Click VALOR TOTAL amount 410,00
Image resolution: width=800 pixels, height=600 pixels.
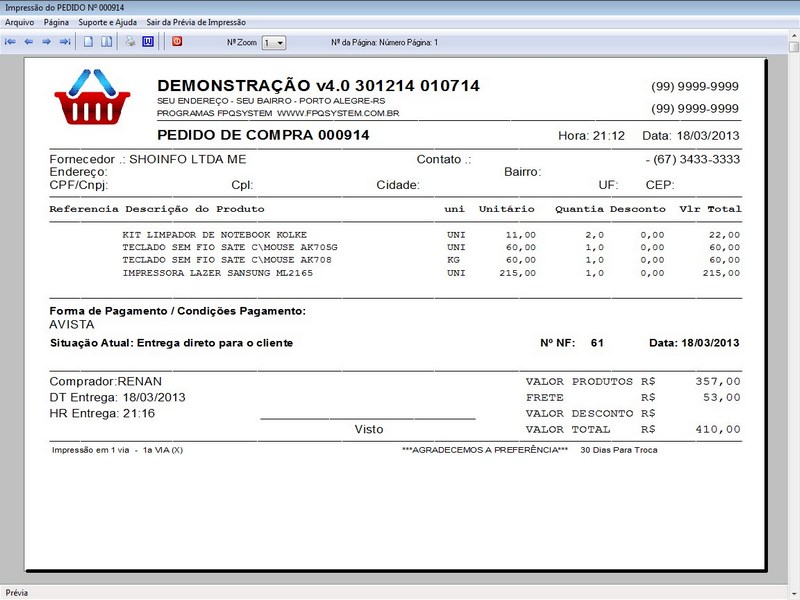pos(717,429)
